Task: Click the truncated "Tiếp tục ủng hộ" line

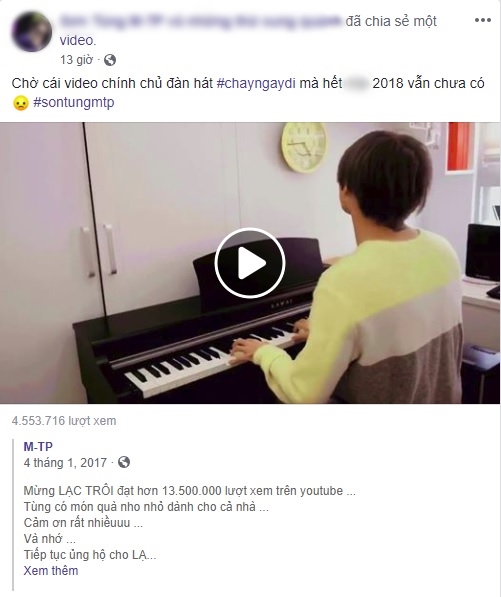Action: 90,555
